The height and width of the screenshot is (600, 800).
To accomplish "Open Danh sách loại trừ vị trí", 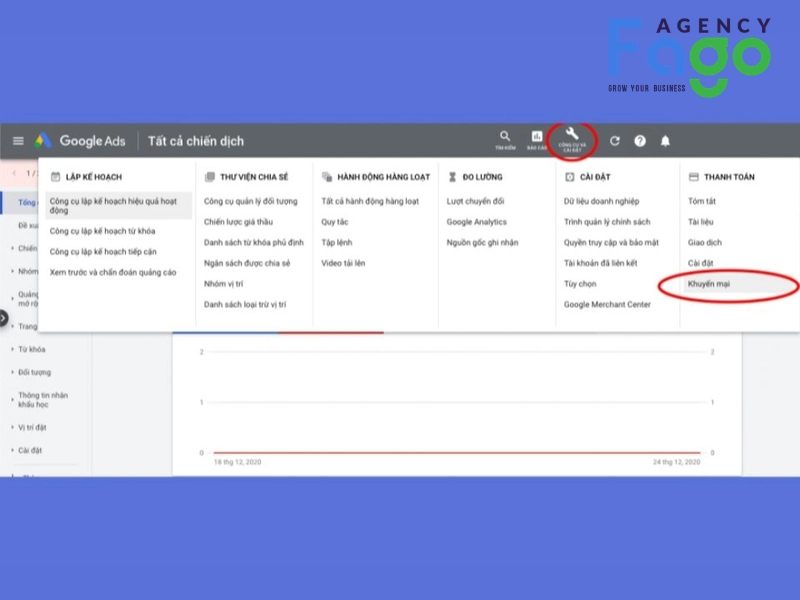I will point(245,305).
